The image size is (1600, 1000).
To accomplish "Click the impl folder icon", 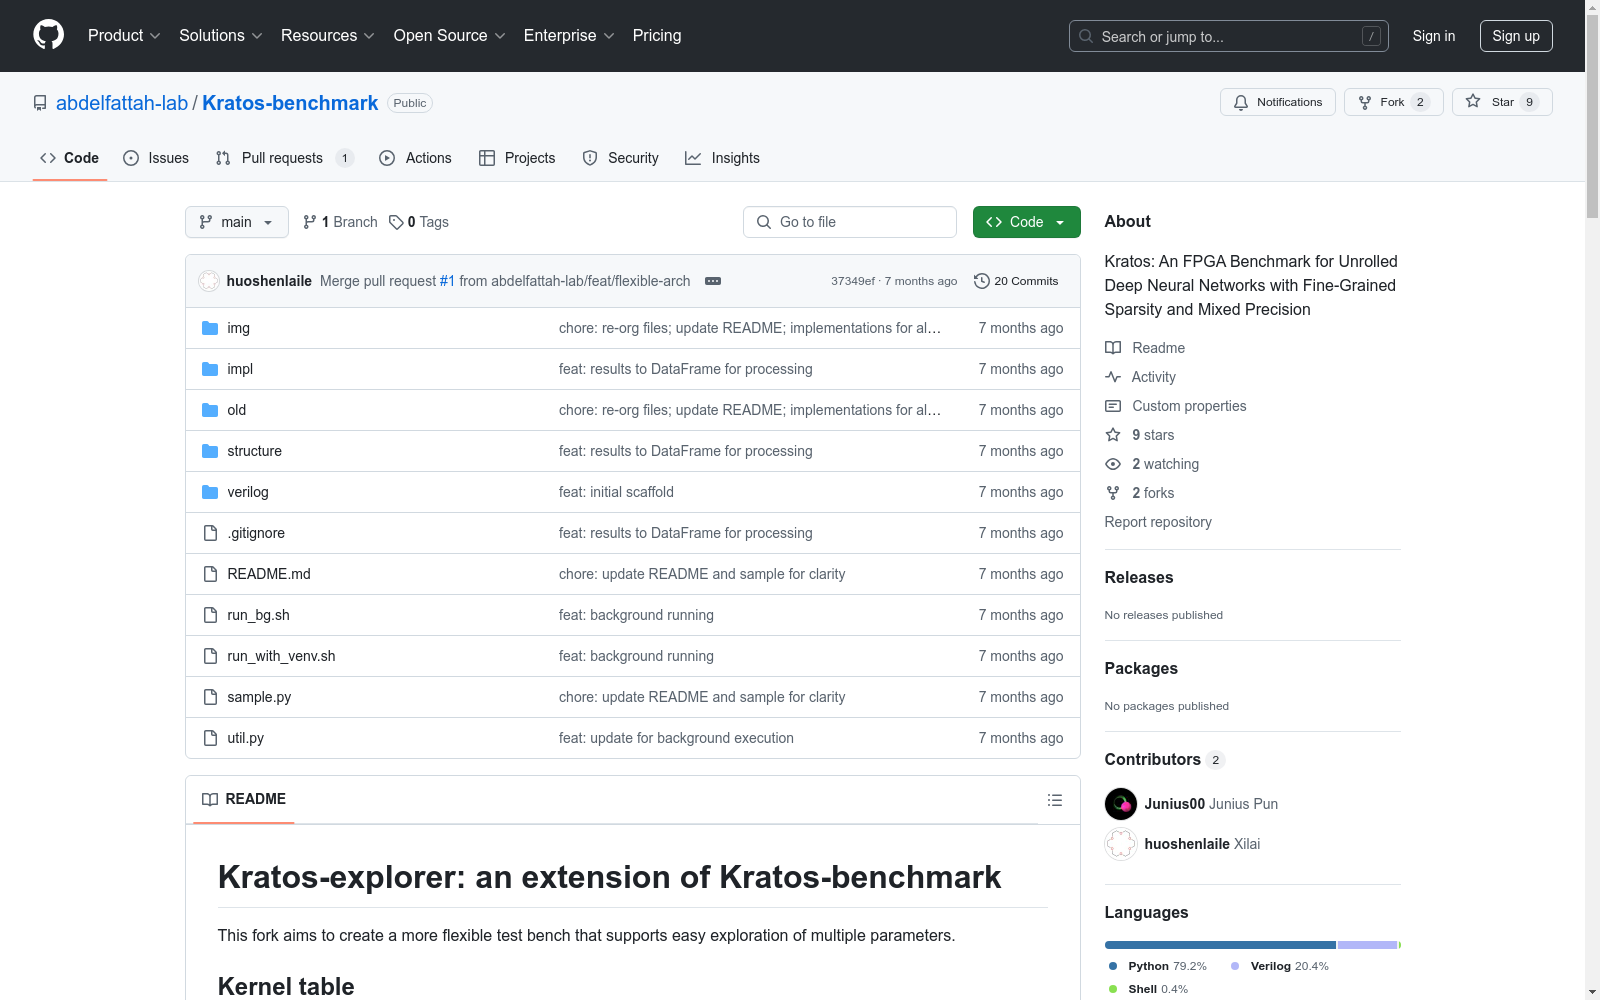I will coord(210,369).
